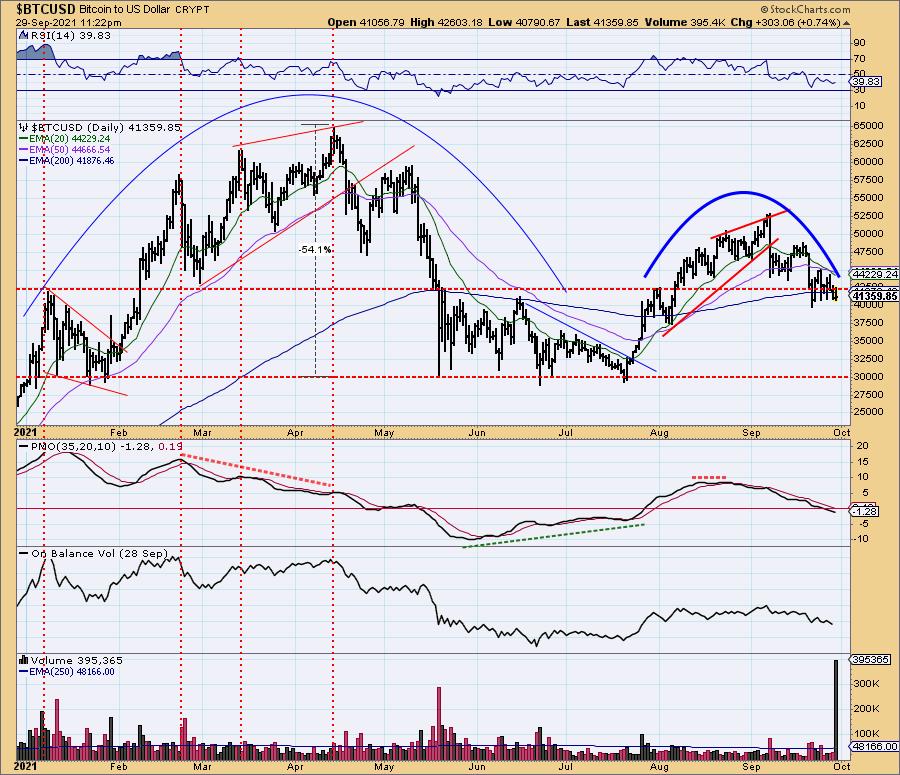Screen dimensions: 900x775
Task: Click the -54.1% decline annotation
Action: 315,250
